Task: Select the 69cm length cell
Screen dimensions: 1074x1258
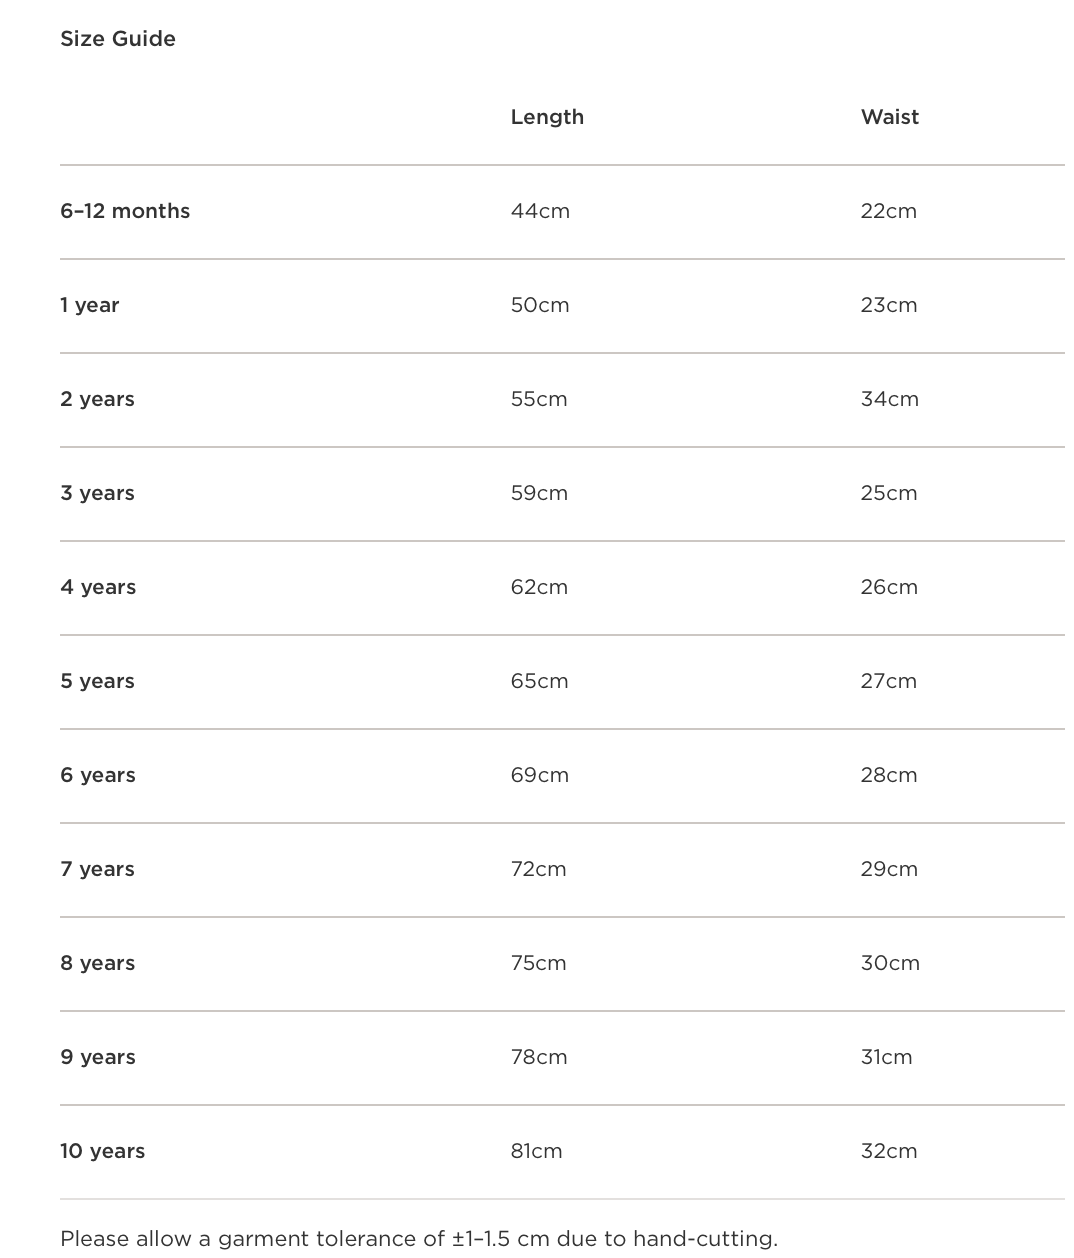Action: pyautogui.click(x=539, y=775)
